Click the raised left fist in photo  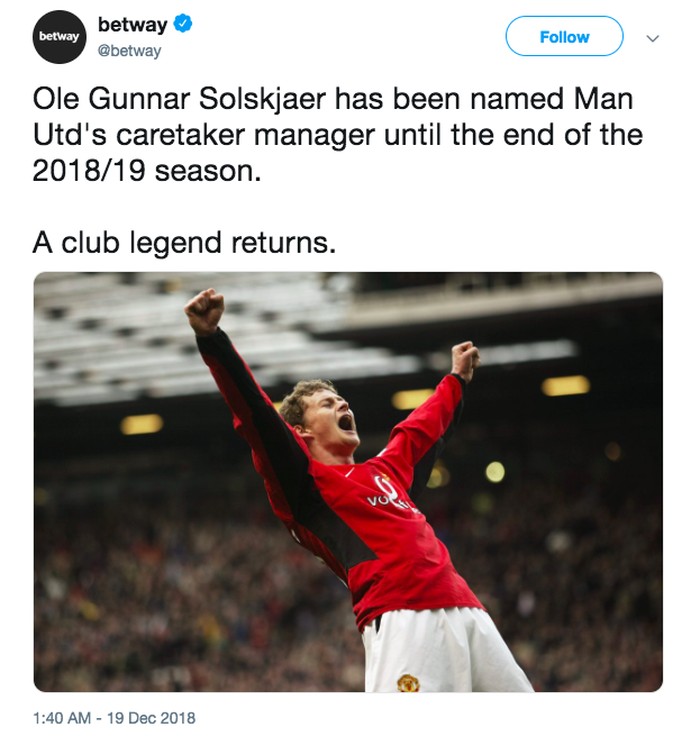tap(205, 310)
